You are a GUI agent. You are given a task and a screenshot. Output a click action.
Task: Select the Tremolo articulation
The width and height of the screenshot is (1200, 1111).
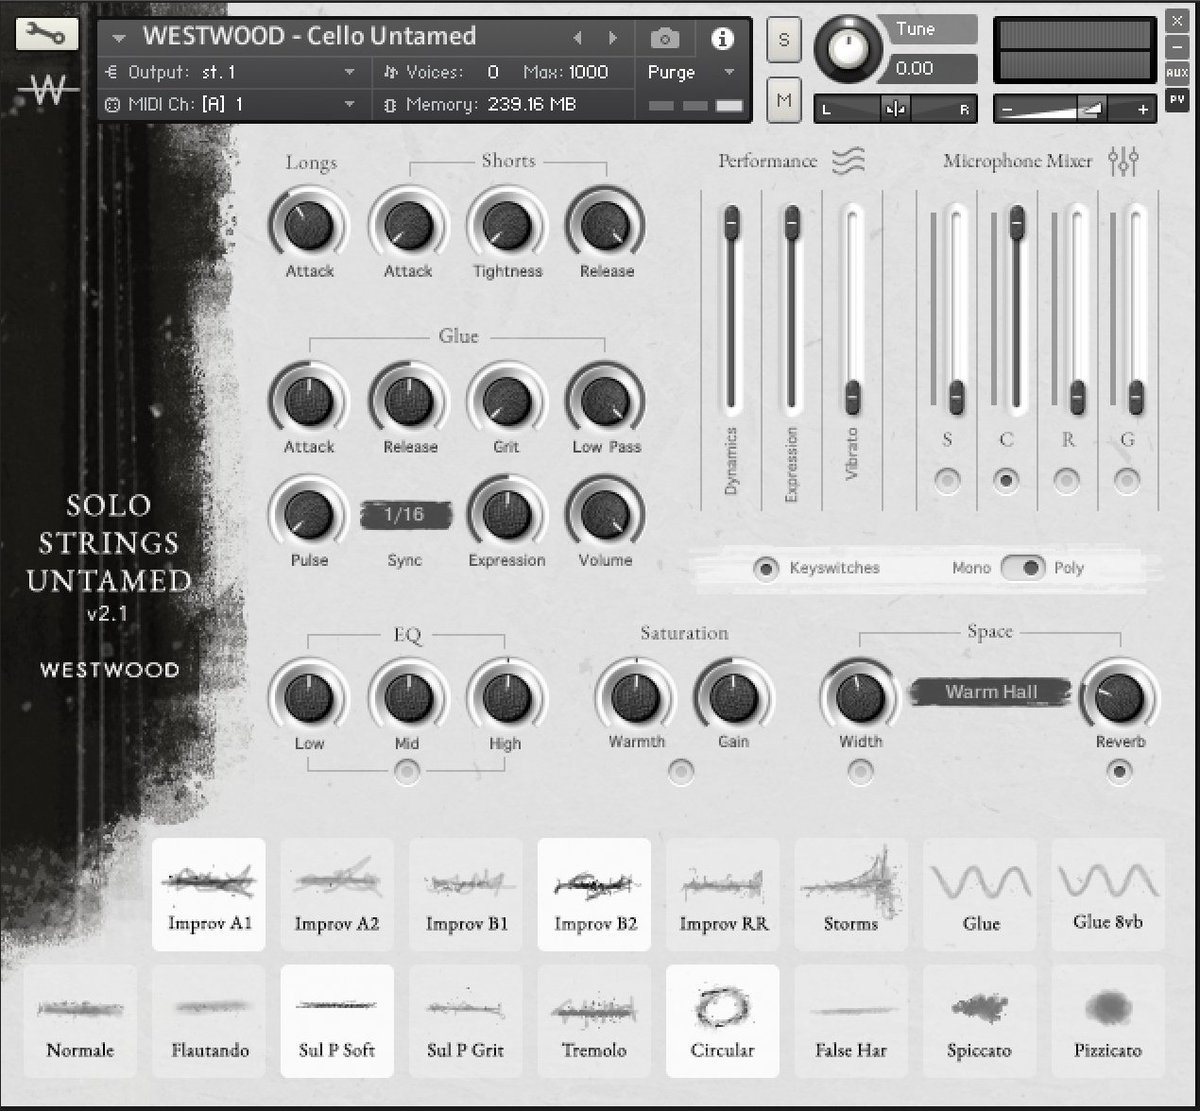pos(594,1021)
